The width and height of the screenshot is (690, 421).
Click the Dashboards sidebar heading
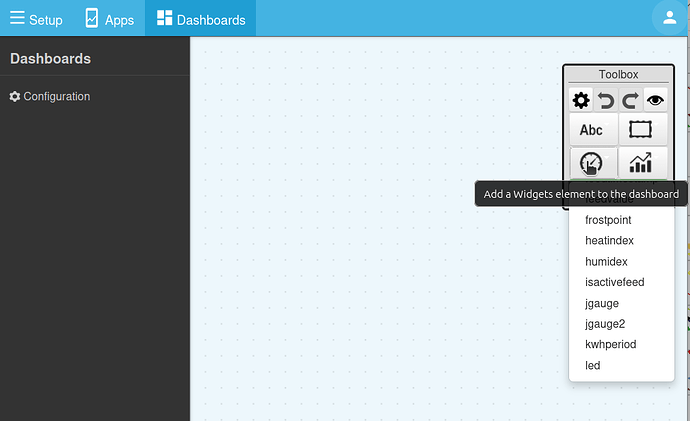(x=50, y=59)
